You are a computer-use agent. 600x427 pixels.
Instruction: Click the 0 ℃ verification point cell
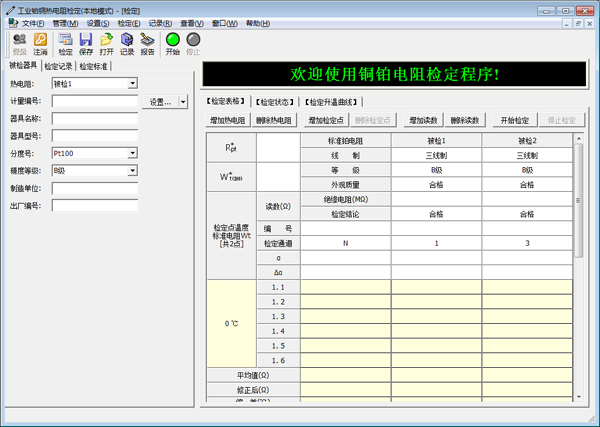click(232, 324)
